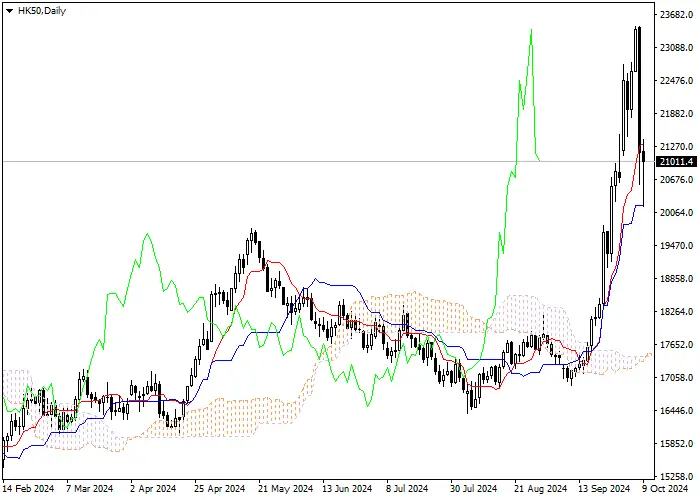The height and width of the screenshot is (500, 700).
Task: Click the 19470.0 price axis label
Action: point(676,246)
